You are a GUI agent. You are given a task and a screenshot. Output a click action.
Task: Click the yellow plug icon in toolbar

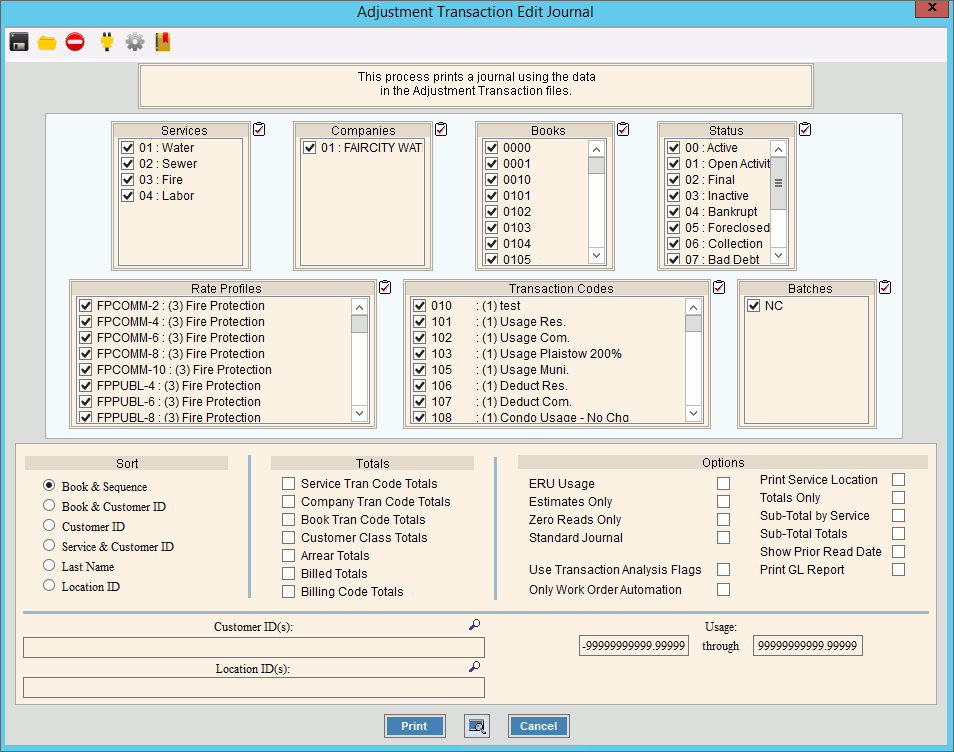(106, 42)
